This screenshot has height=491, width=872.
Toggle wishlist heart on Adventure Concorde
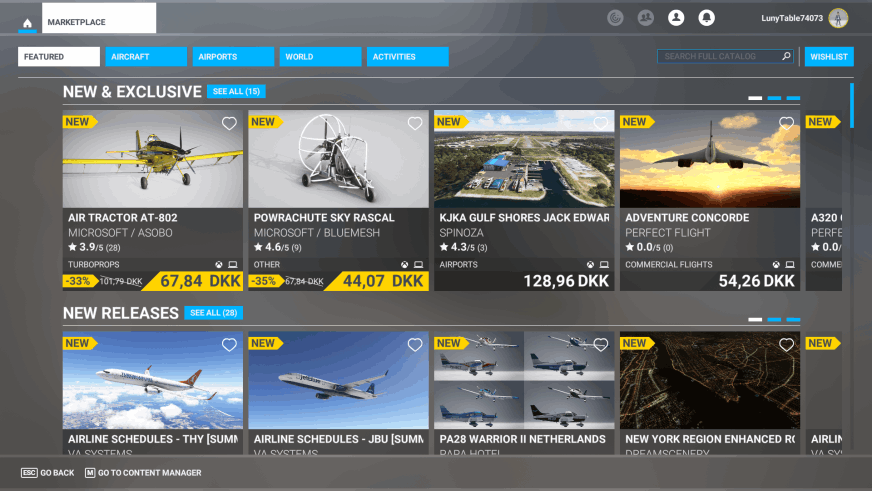pyautogui.click(x=786, y=124)
